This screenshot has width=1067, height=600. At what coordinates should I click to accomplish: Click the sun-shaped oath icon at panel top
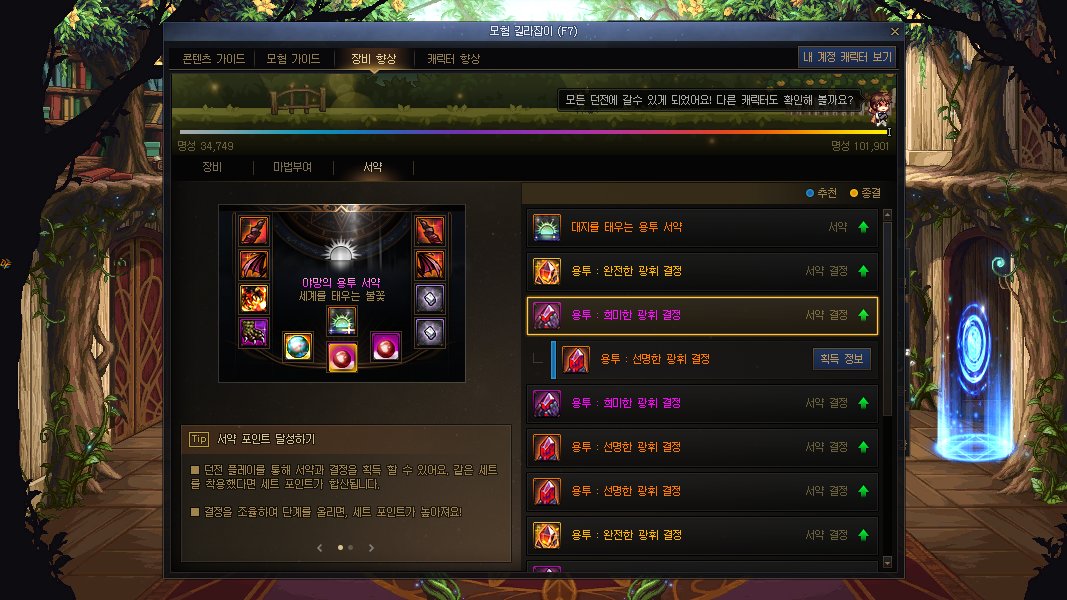pyautogui.click(x=340, y=252)
